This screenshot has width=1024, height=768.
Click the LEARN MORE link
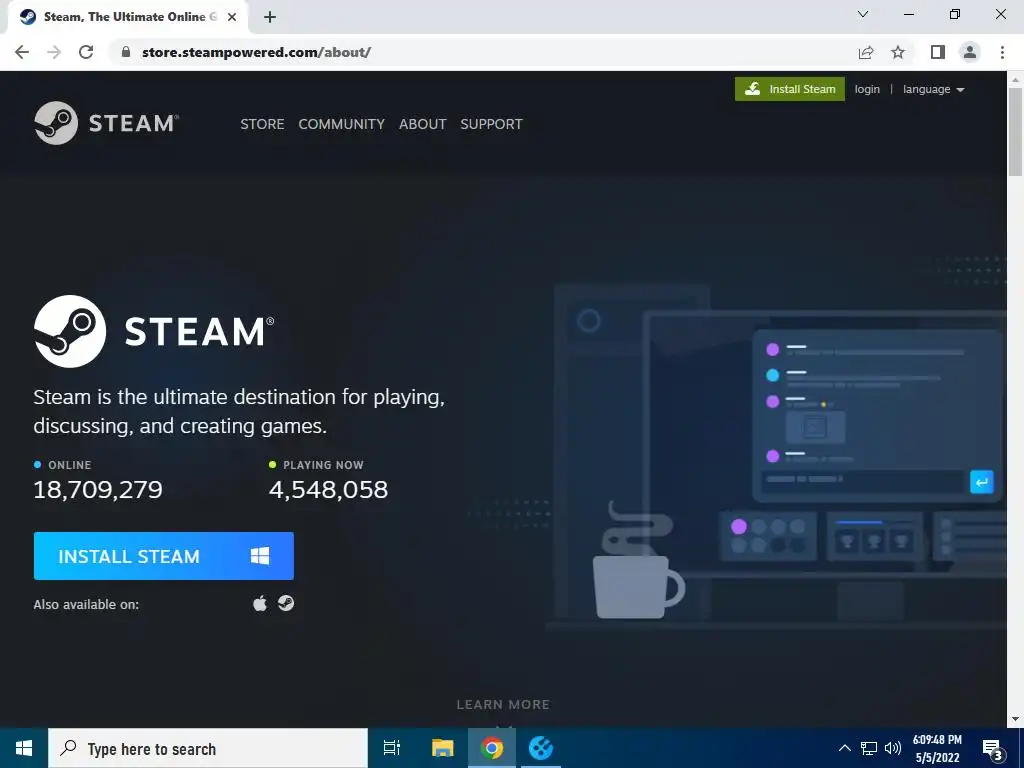click(503, 705)
